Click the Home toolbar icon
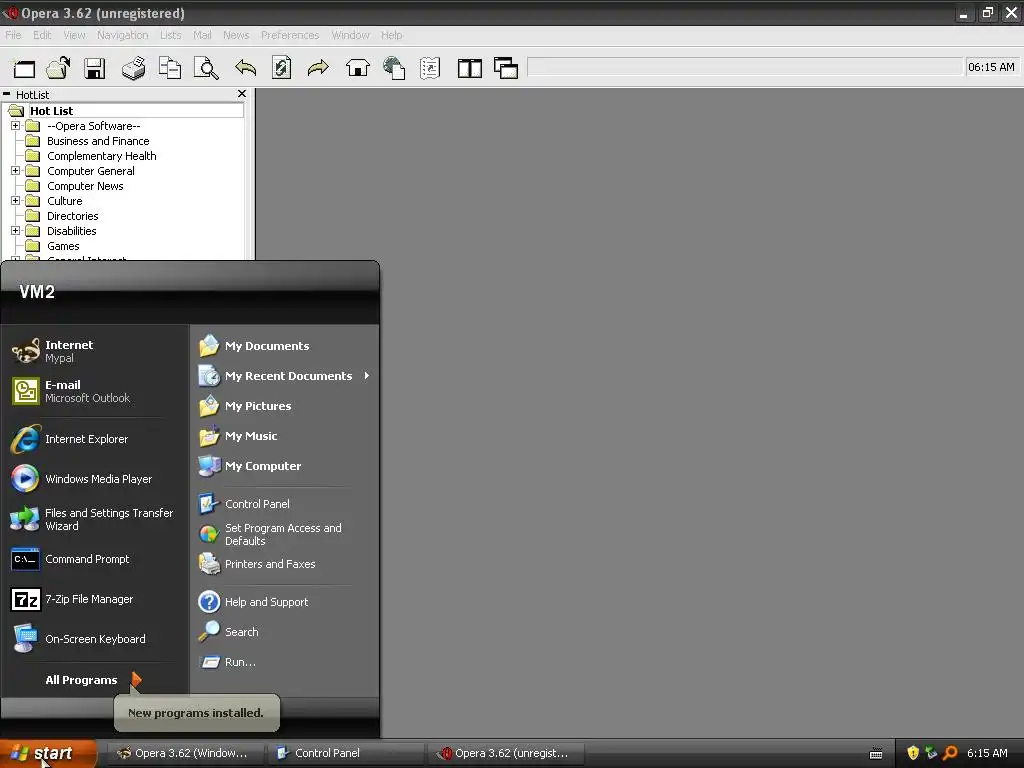This screenshot has width=1024, height=768. 357,68
